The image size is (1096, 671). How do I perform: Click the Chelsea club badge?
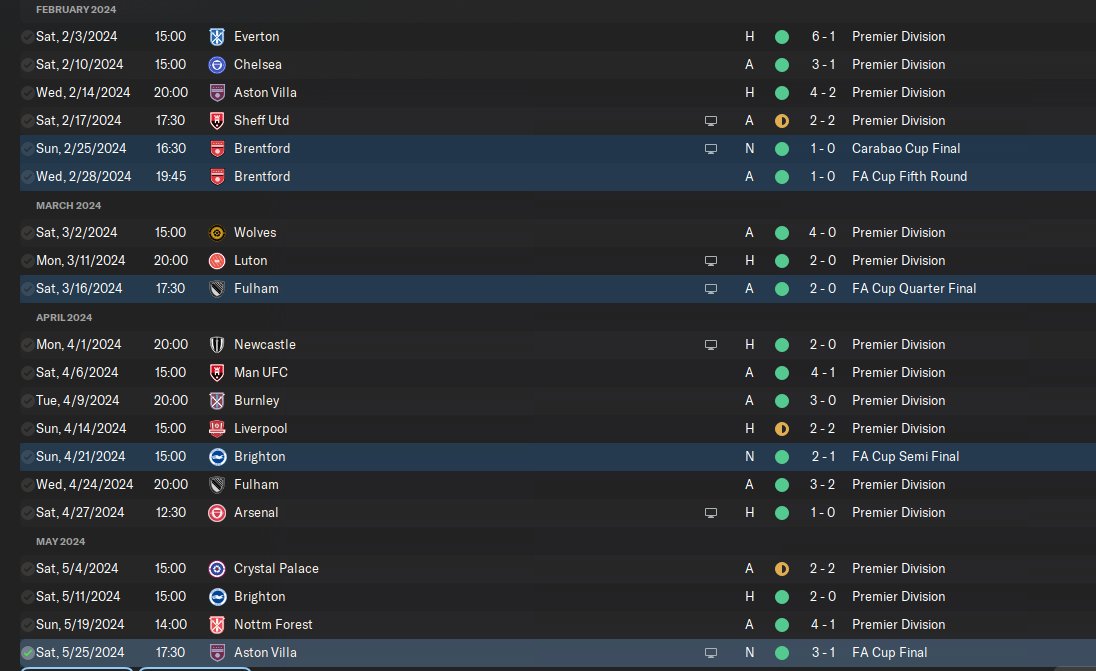click(x=217, y=64)
